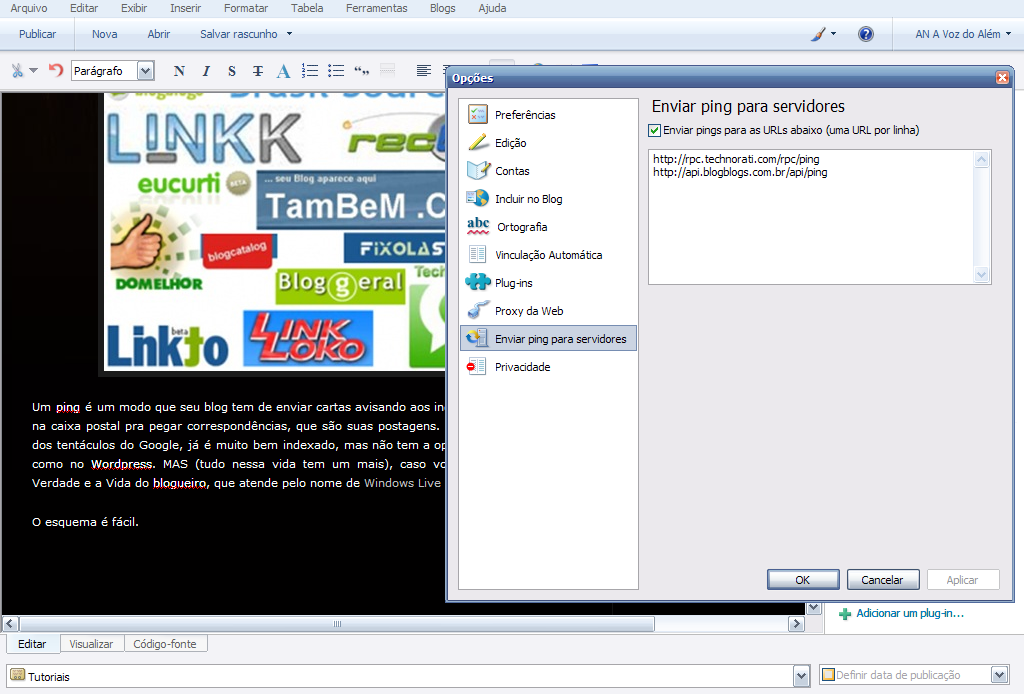Click the font color A icon
1024x694 pixels.
283,71
